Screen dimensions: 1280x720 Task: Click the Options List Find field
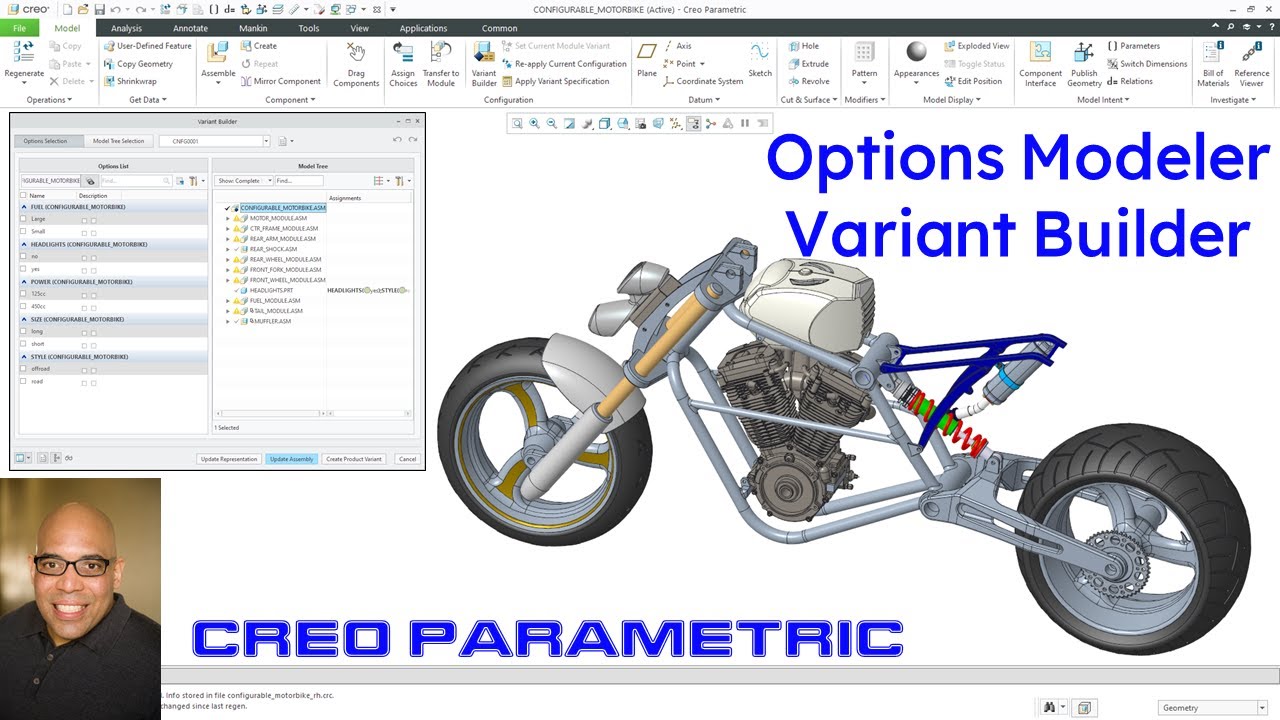[x=135, y=181]
